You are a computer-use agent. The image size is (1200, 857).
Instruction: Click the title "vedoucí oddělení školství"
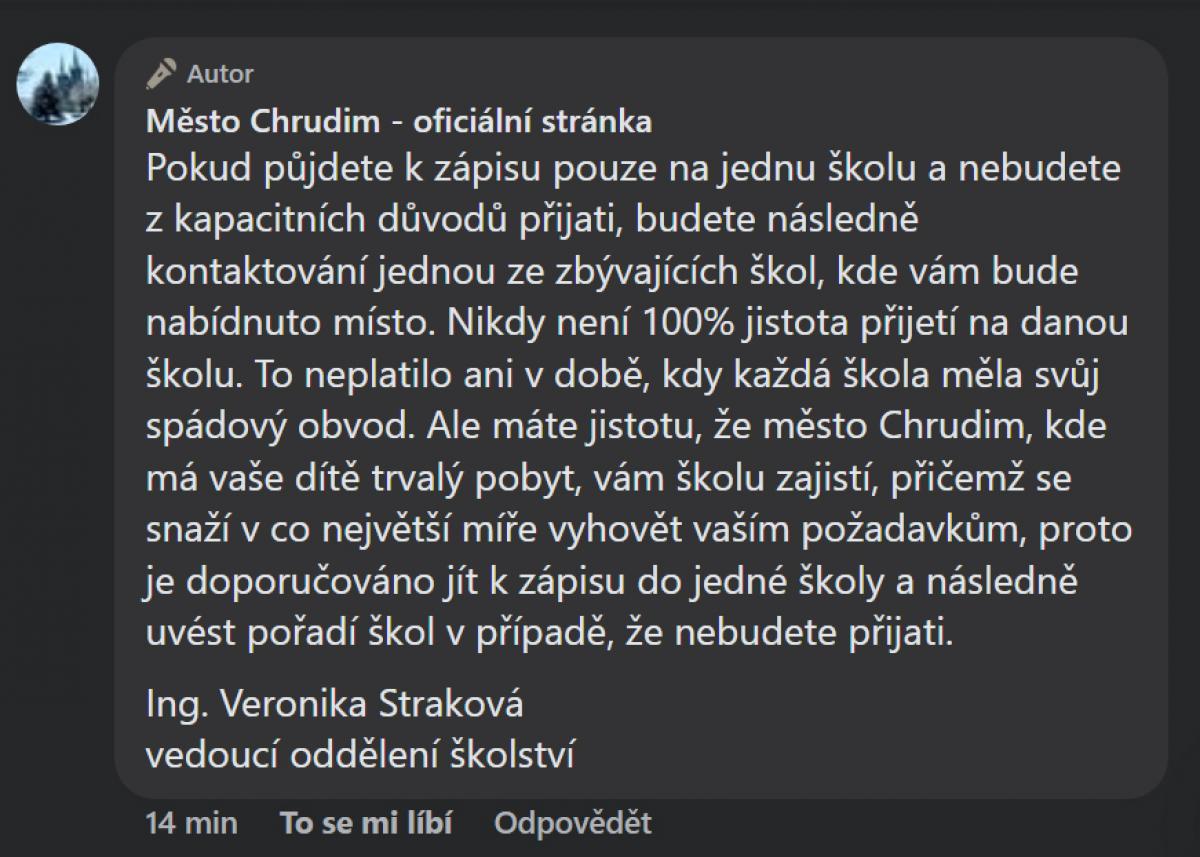360,754
